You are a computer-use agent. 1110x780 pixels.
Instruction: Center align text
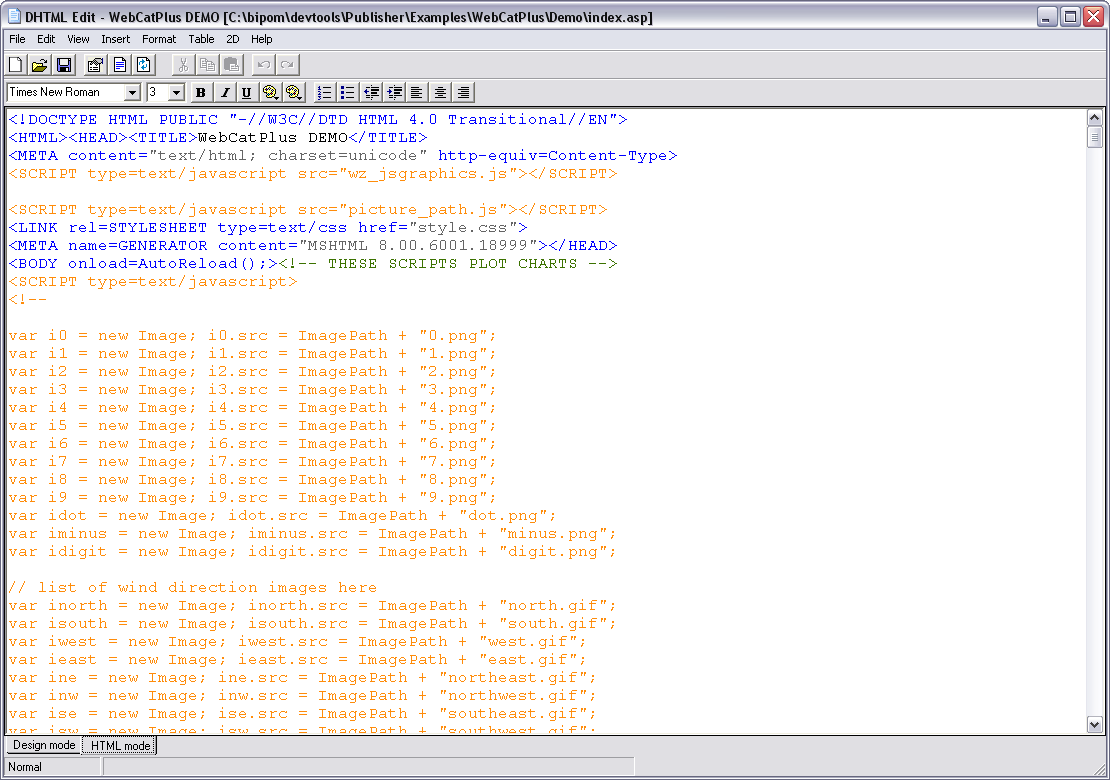440,92
